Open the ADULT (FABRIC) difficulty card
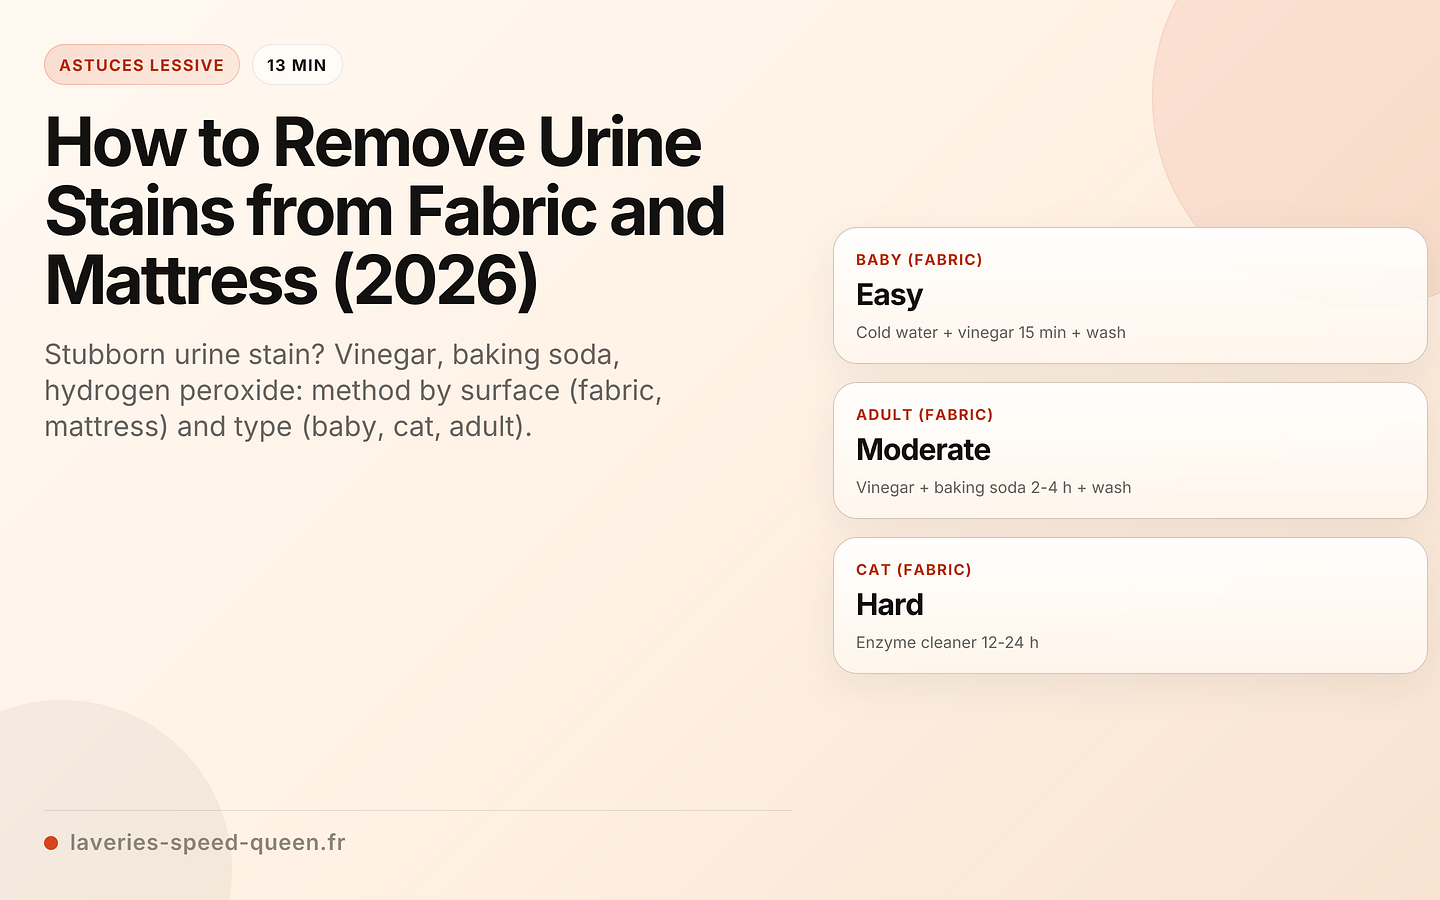 coord(1130,450)
